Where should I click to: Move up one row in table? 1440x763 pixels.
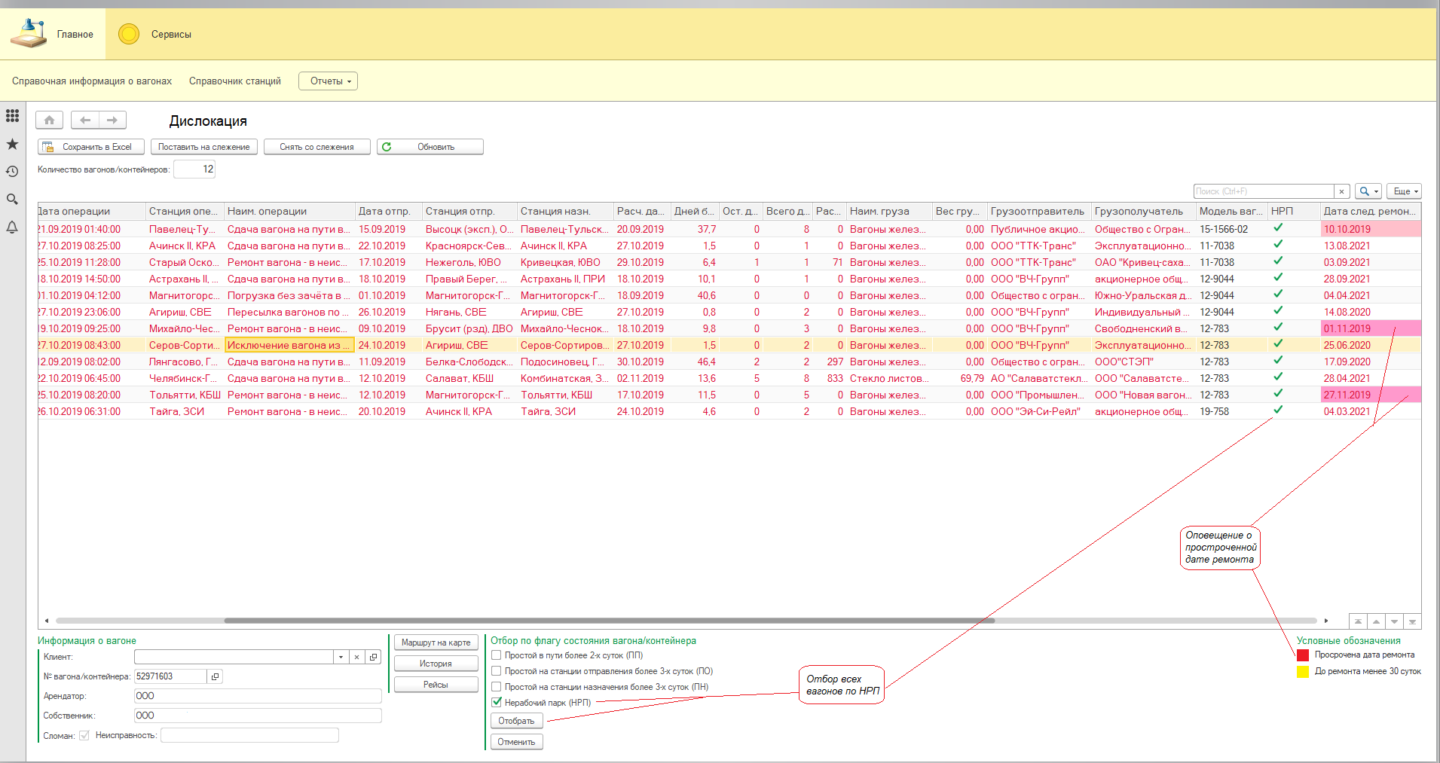[x=1376, y=621]
